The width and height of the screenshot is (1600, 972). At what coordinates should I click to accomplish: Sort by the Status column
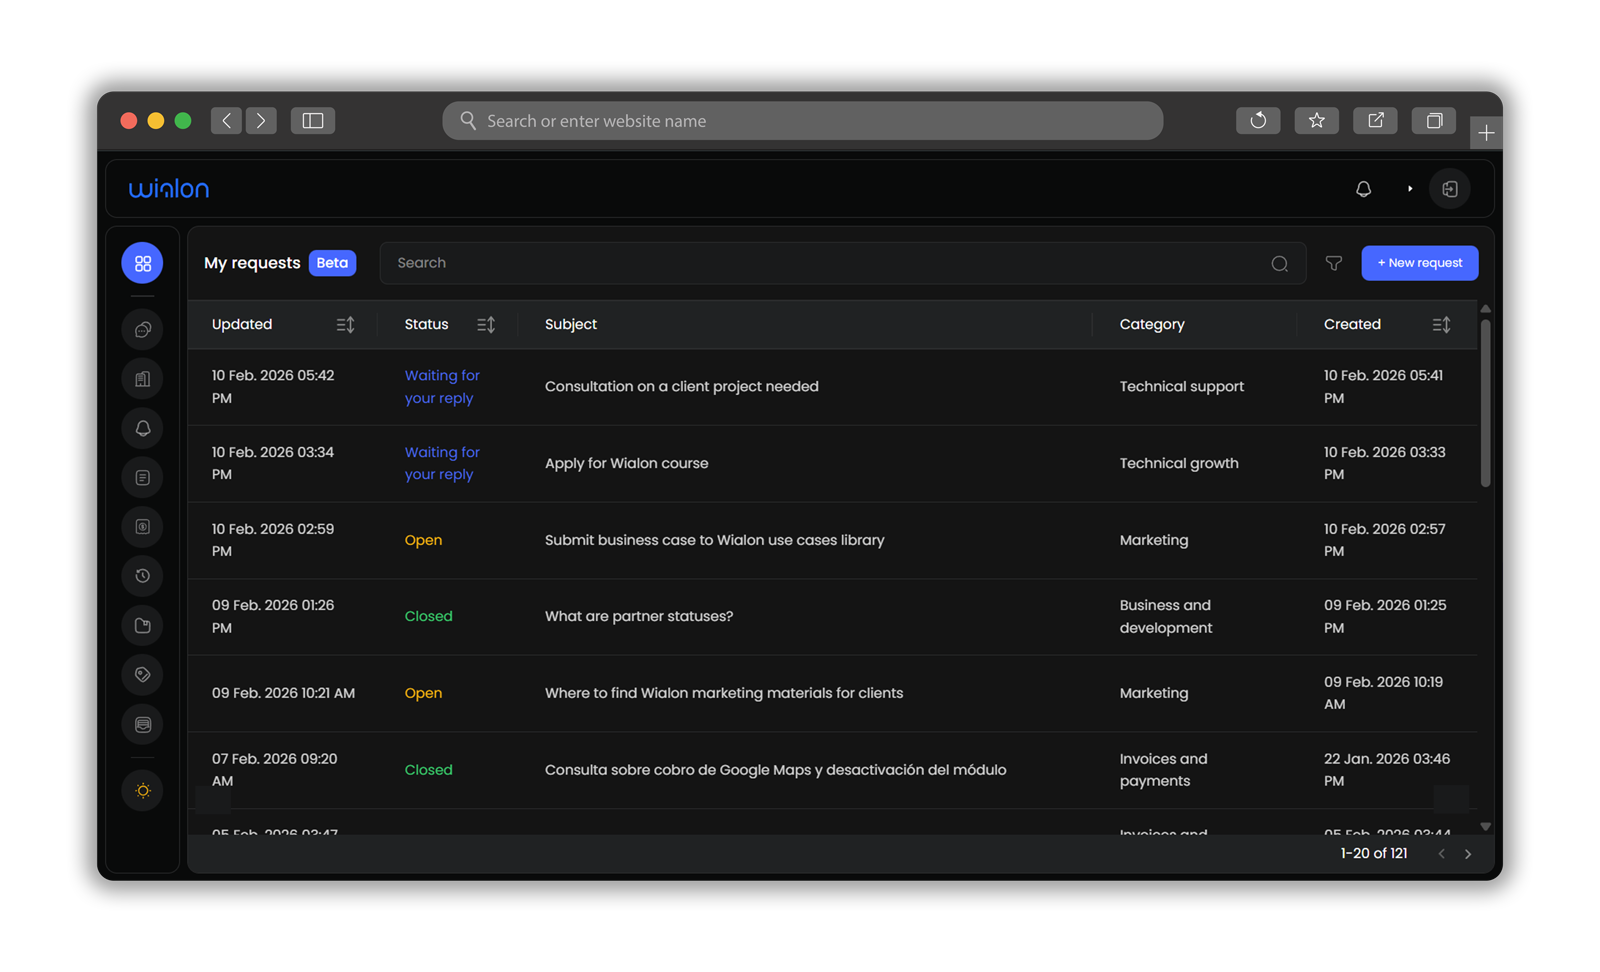click(486, 325)
